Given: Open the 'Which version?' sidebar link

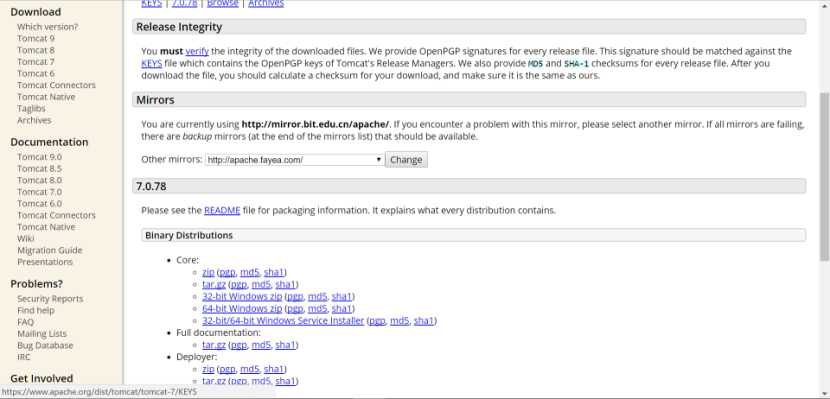Looking at the screenshot, I should tap(47, 26).
